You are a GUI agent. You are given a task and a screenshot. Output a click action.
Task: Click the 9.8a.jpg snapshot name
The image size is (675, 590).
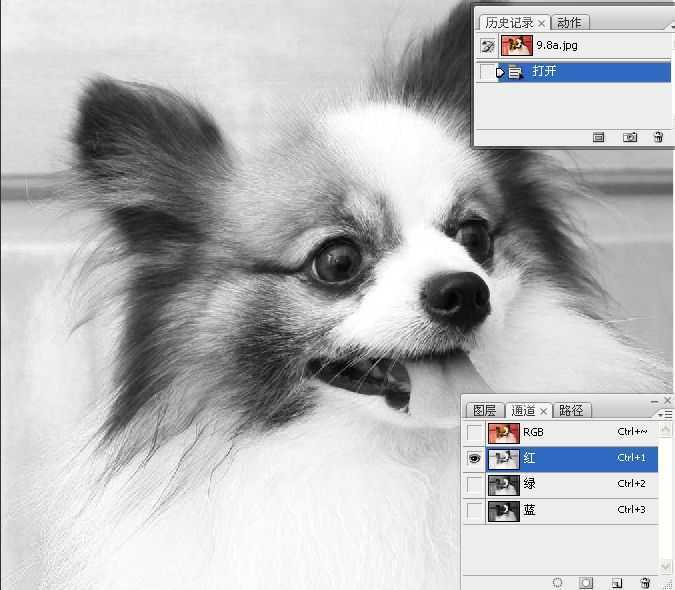click(557, 45)
